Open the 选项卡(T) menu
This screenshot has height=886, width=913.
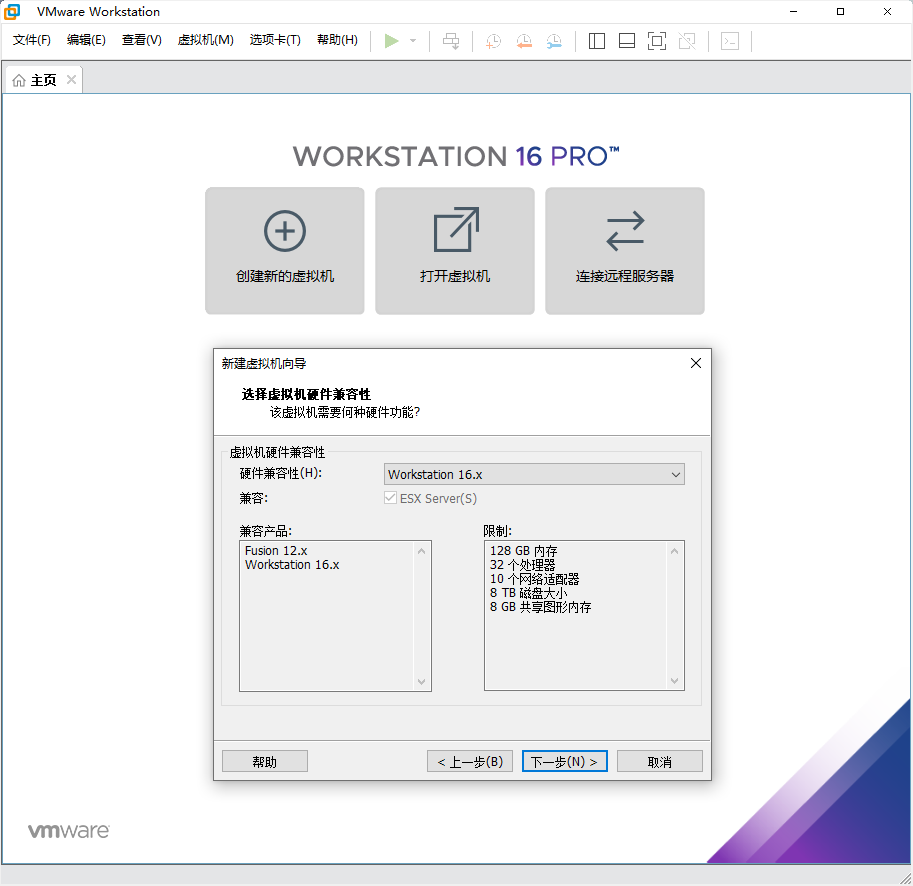(x=275, y=40)
